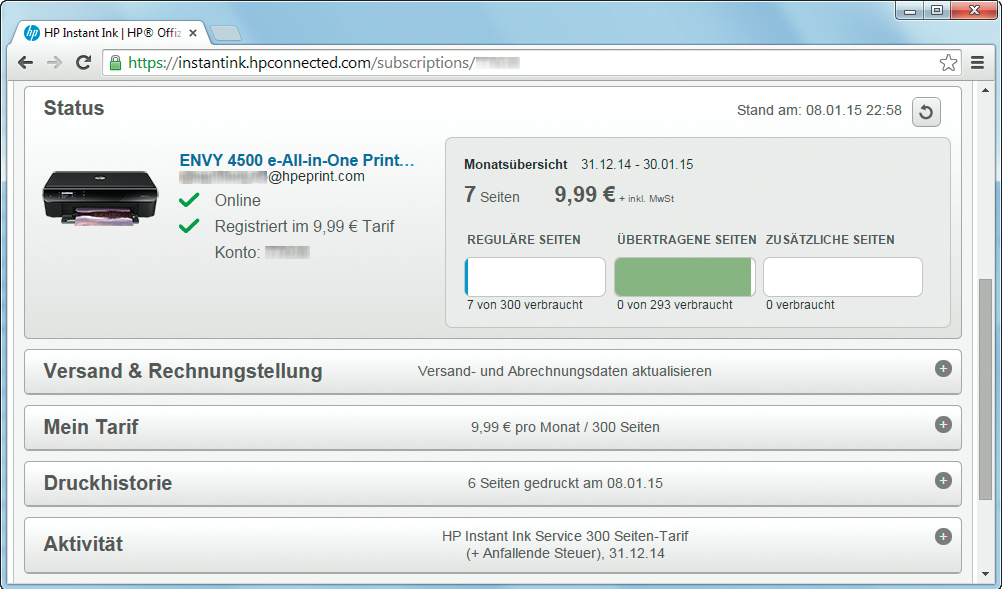Reload the page with the refresh icon
1002x589 pixels.
click(83, 63)
